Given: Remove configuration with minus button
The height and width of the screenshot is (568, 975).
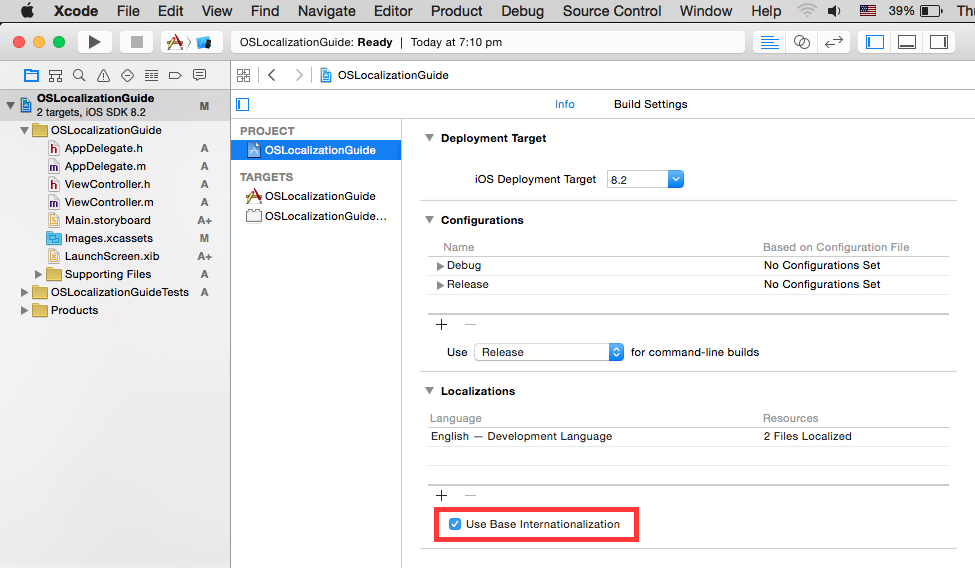Looking at the screenshot, I should [470, 325].
